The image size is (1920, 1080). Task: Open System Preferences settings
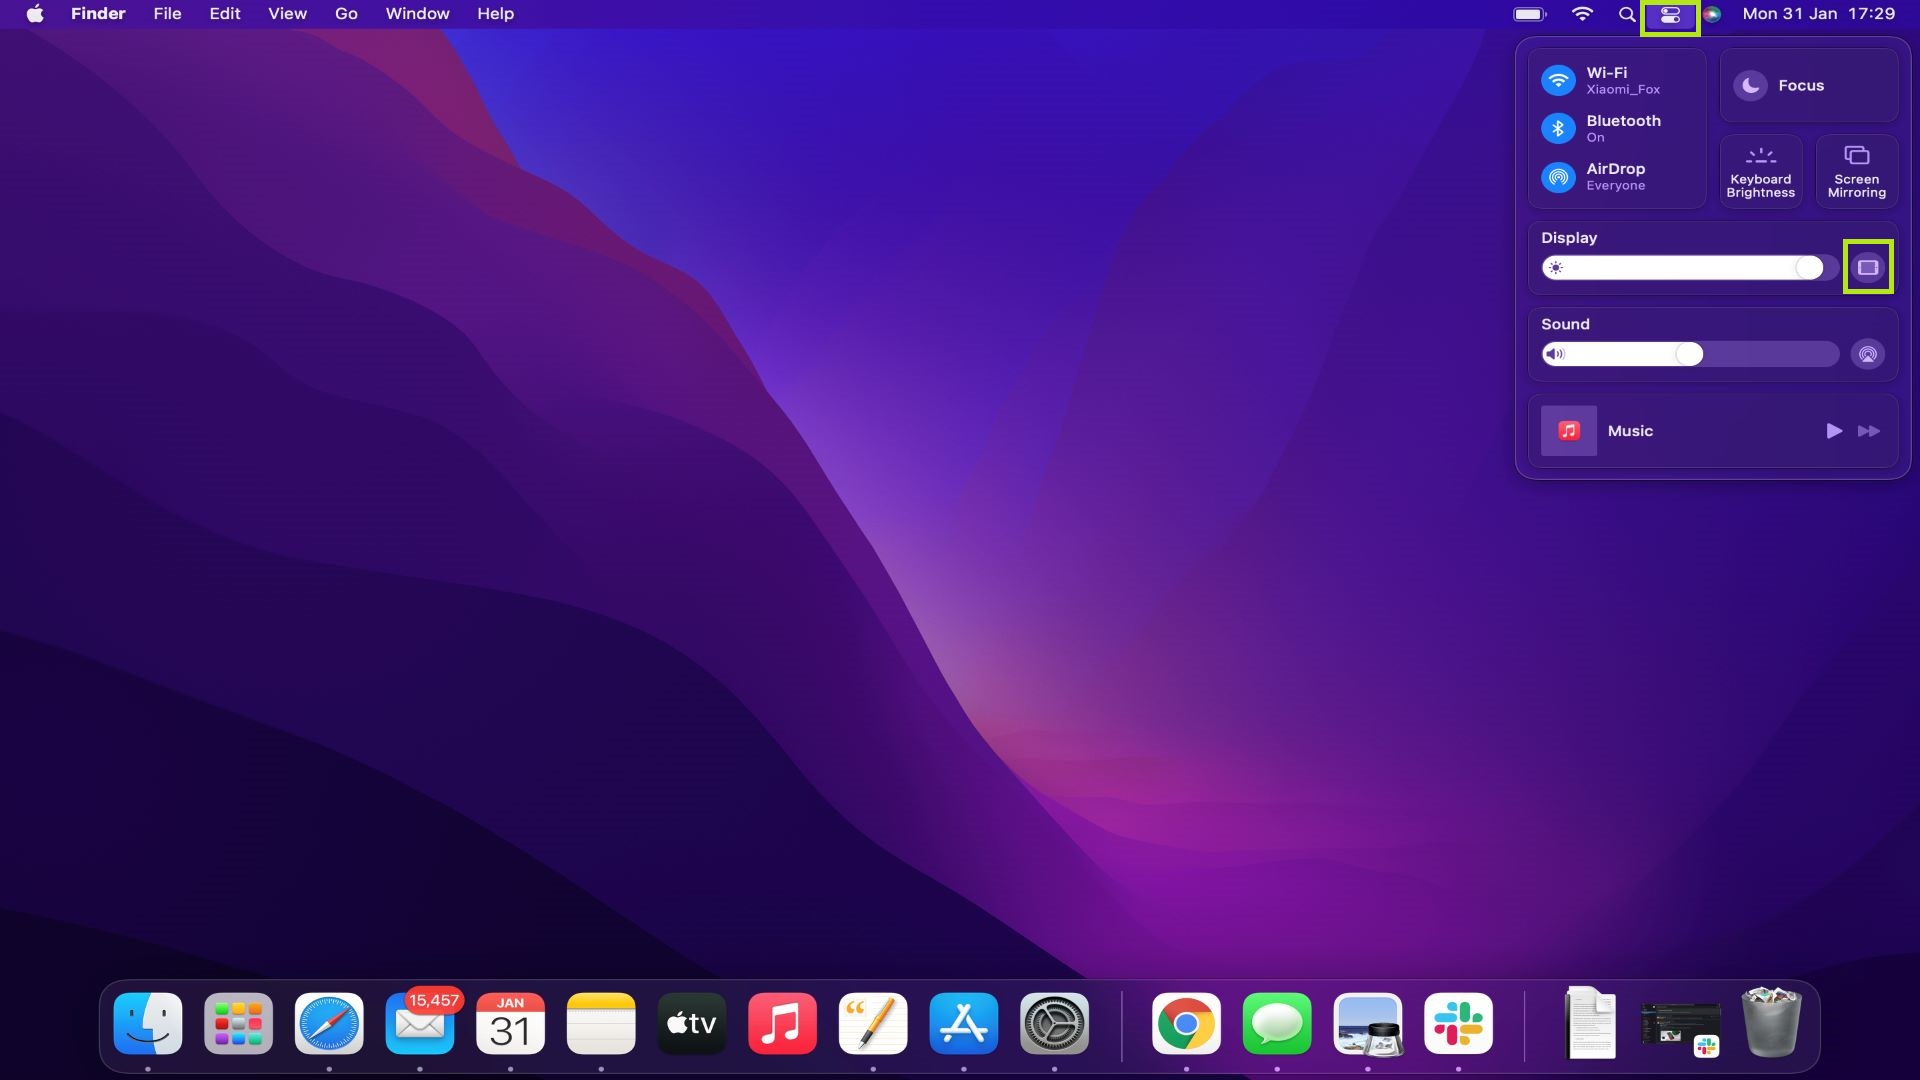(1055, 1023)
